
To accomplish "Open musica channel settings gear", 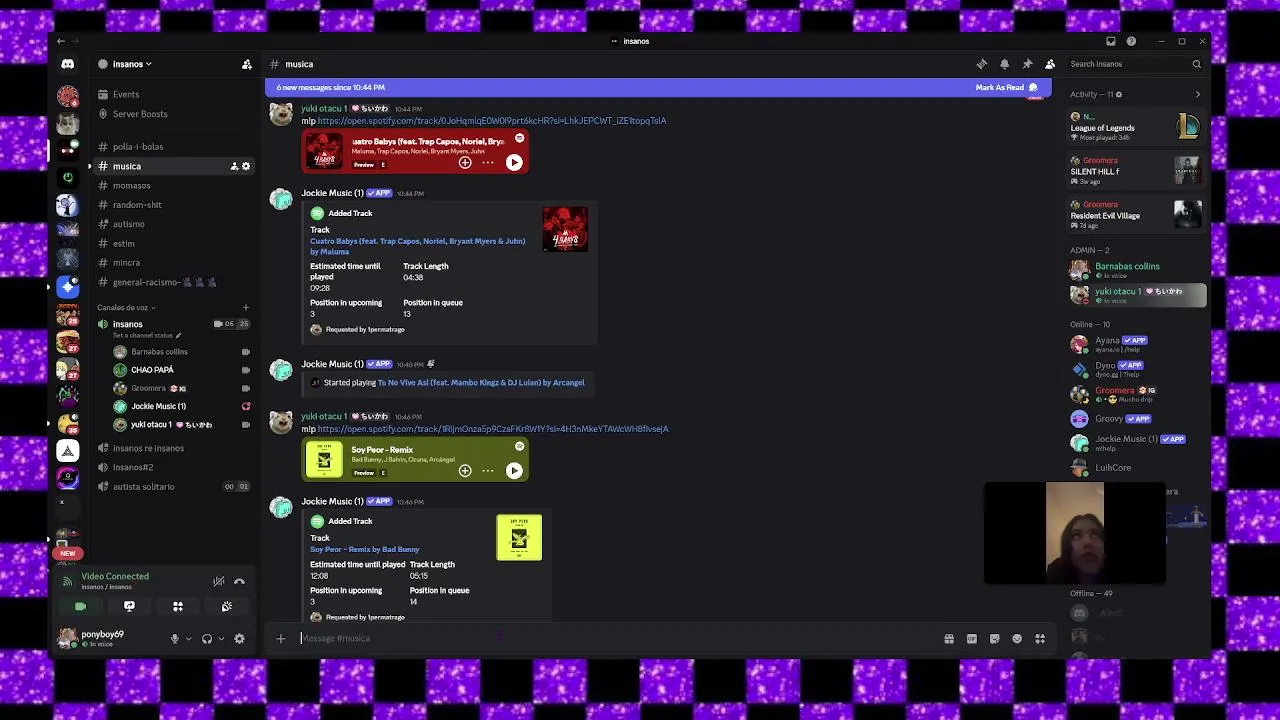I will click(246, 166).
